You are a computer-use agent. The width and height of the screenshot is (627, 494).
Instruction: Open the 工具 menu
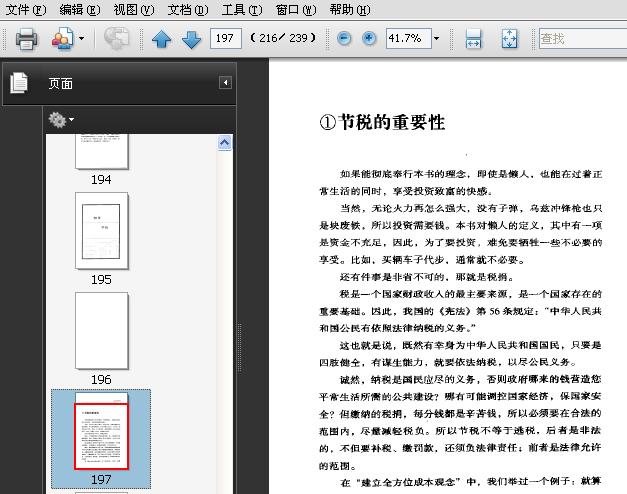coord(242,10)
